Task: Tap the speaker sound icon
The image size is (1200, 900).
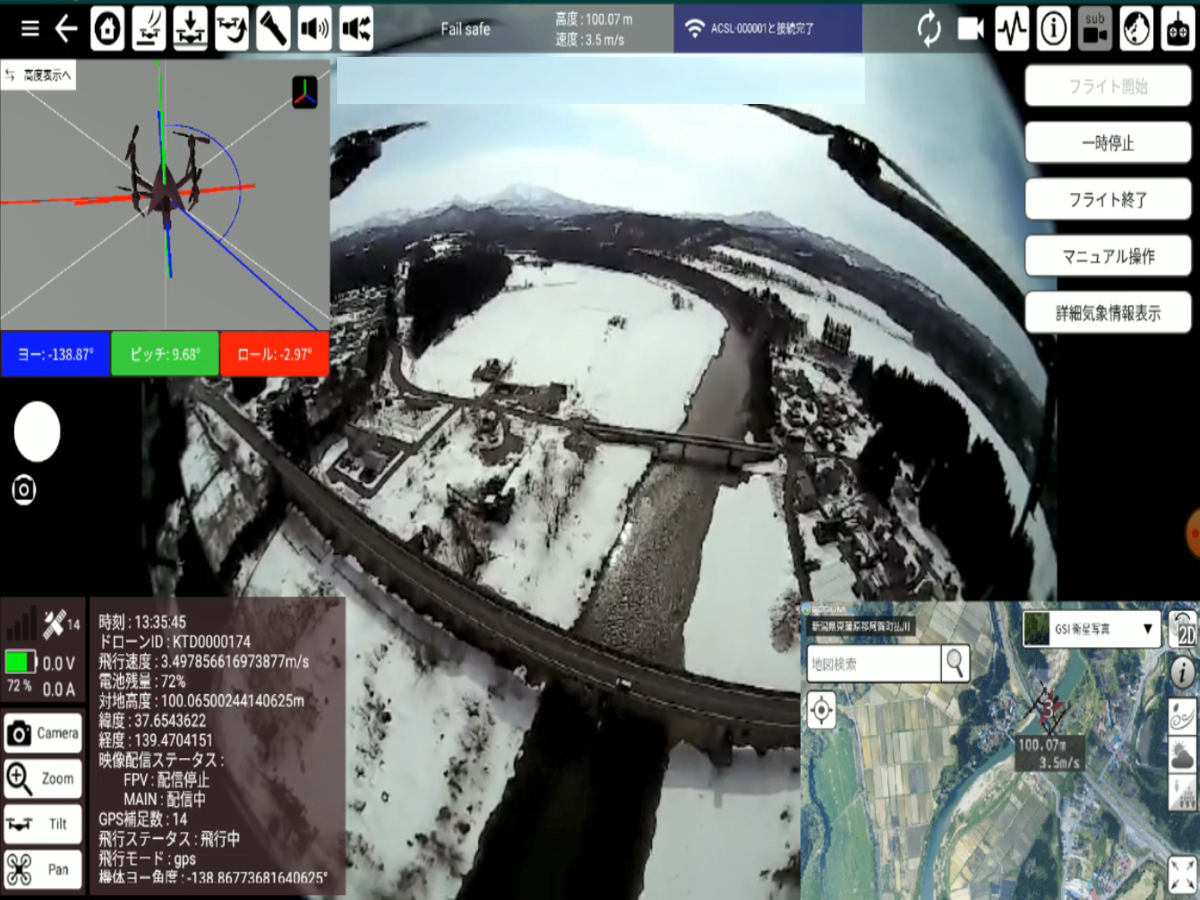Action: point(314,29)
